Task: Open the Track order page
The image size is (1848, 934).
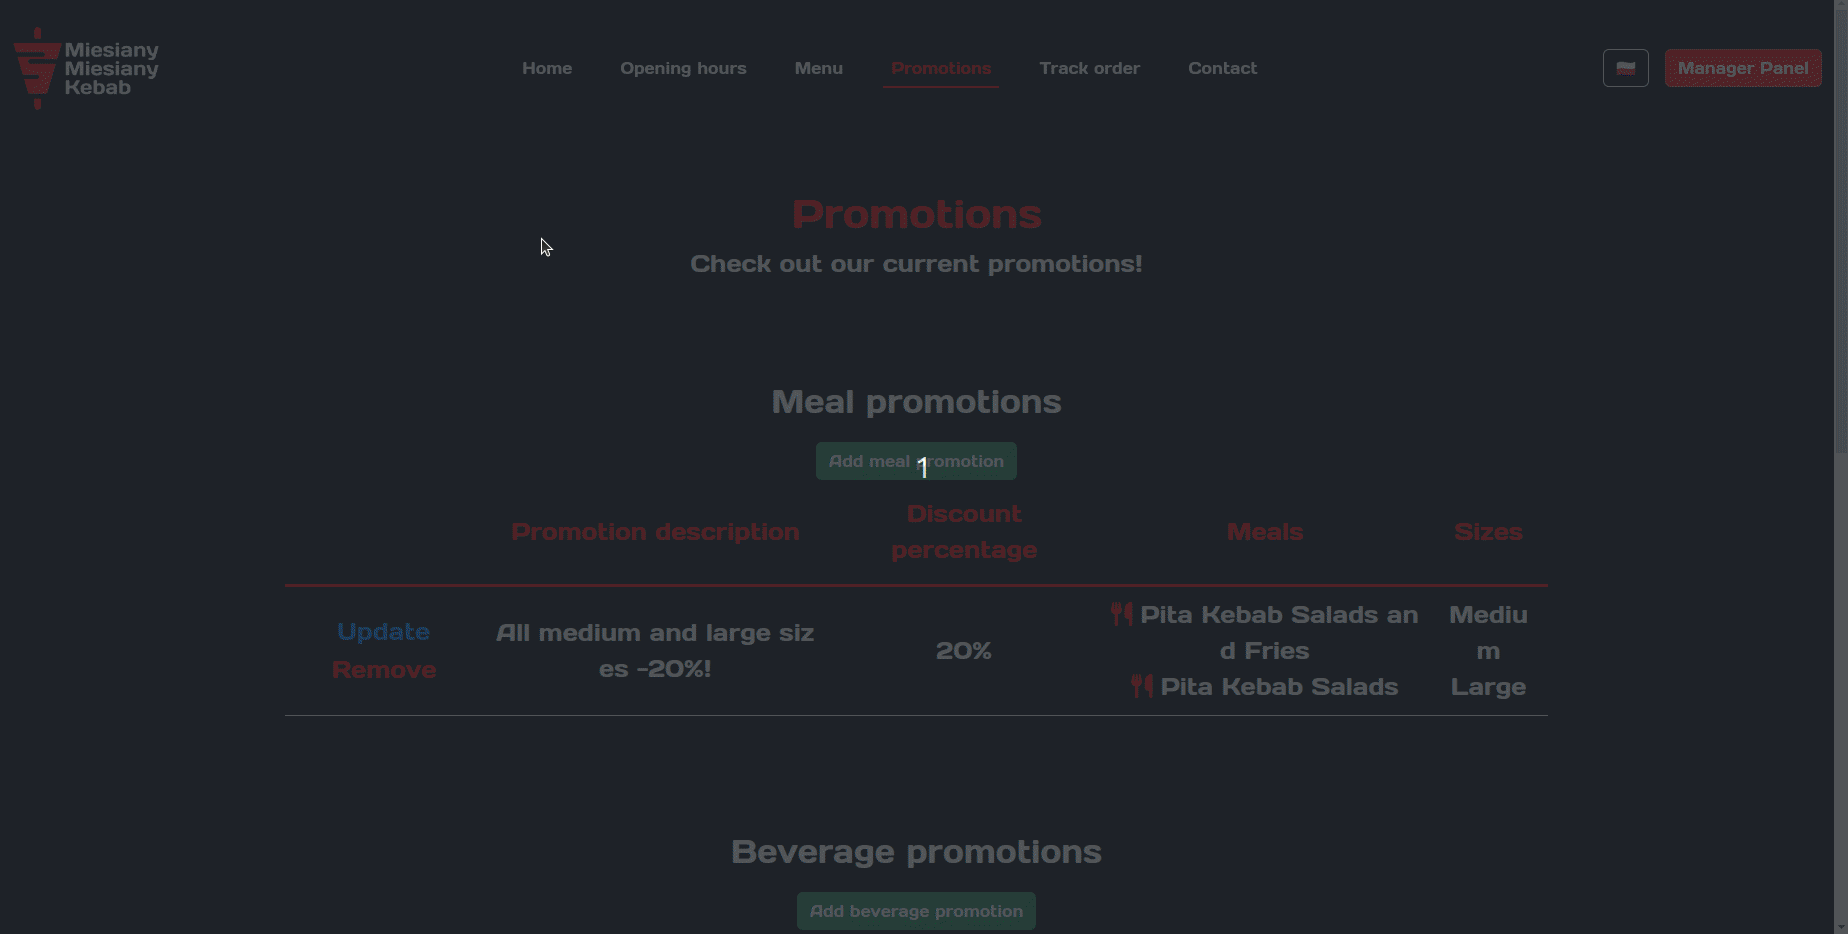Action: (1089, 68)
